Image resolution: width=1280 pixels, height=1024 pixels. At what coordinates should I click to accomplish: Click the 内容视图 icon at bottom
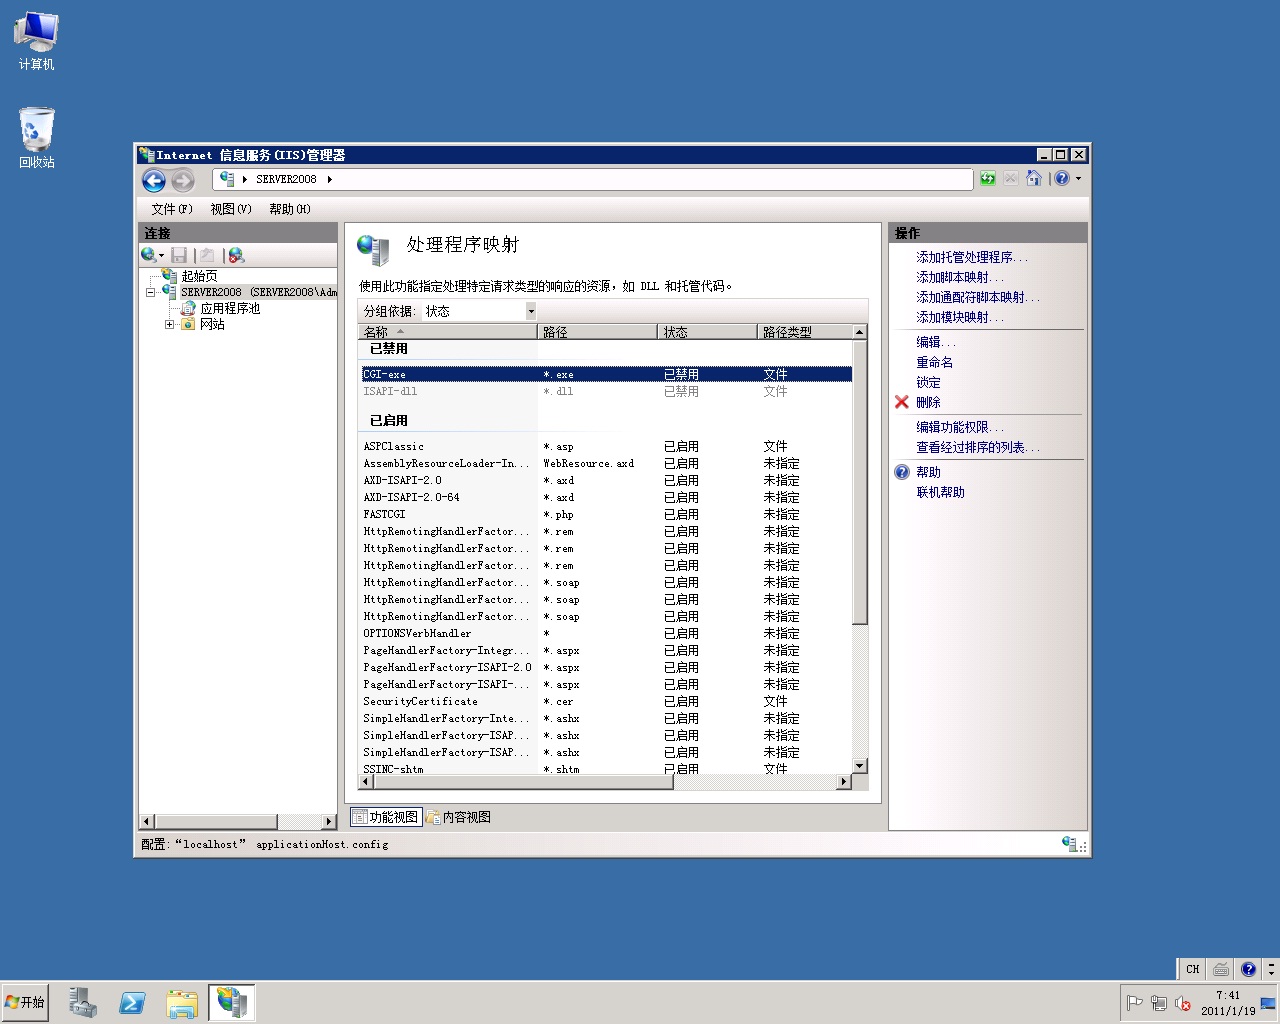pos(434,817)
